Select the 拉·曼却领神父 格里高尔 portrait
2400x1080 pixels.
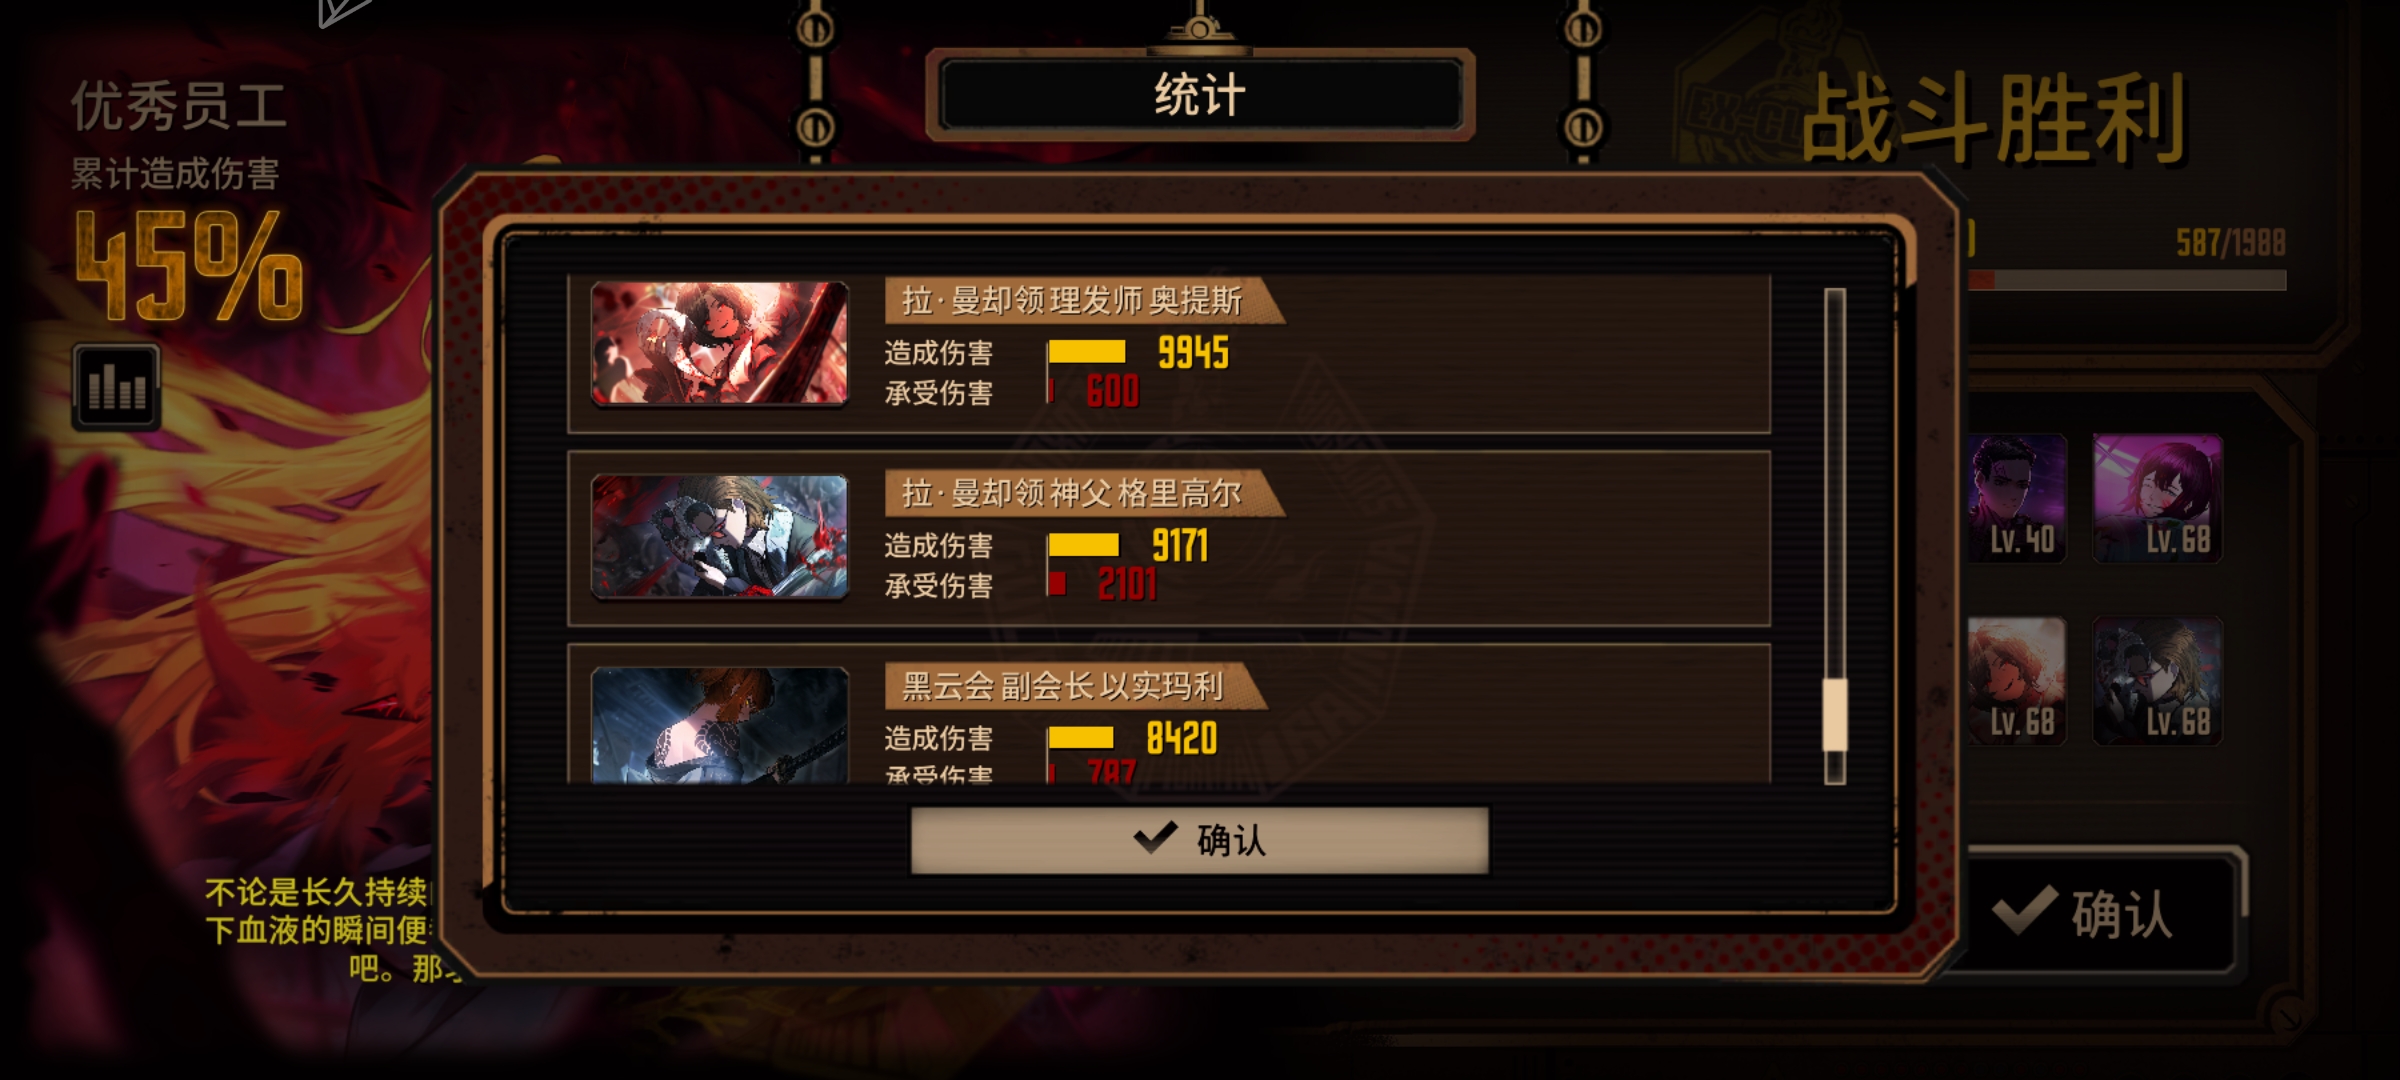coord(720,536)
